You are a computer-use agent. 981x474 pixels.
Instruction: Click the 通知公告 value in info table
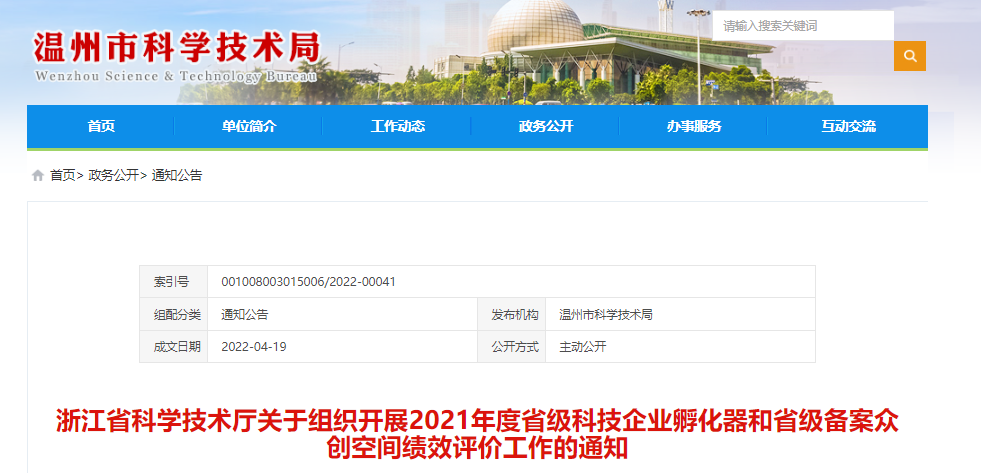245,315
